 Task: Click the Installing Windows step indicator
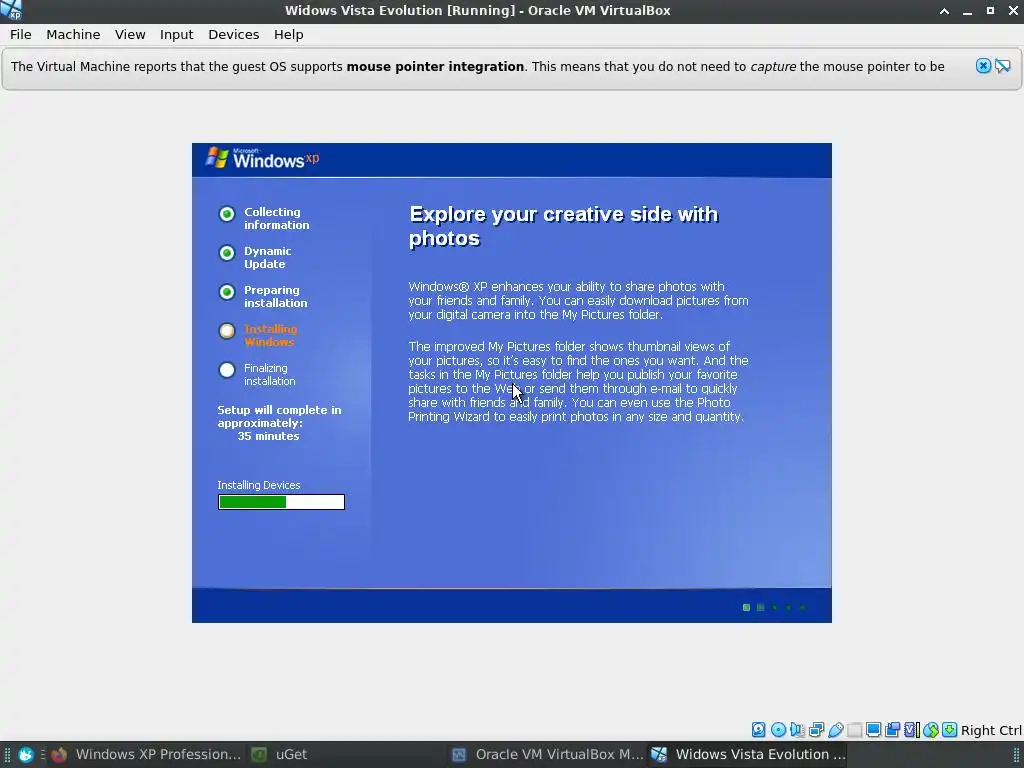click(x=227, y=331)
